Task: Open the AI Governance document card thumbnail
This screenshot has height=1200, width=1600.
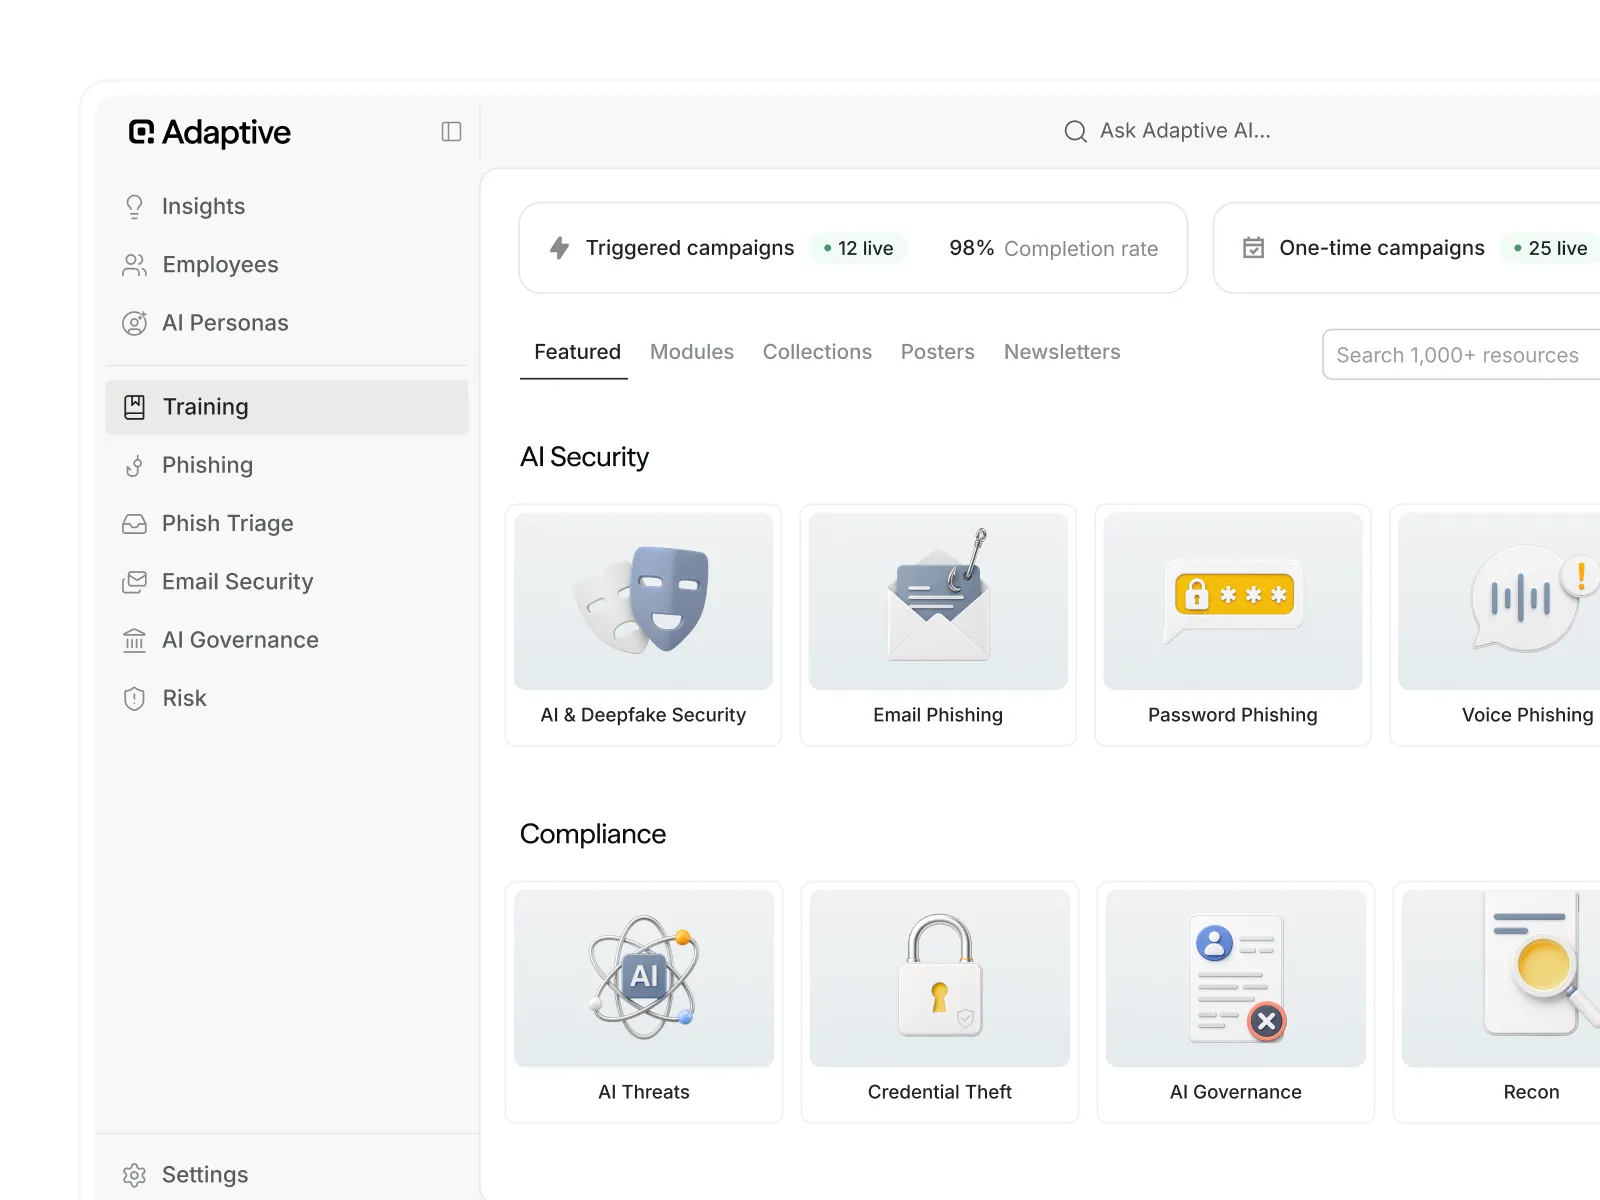Action: pyautogui.click(x=1236, y=978)
